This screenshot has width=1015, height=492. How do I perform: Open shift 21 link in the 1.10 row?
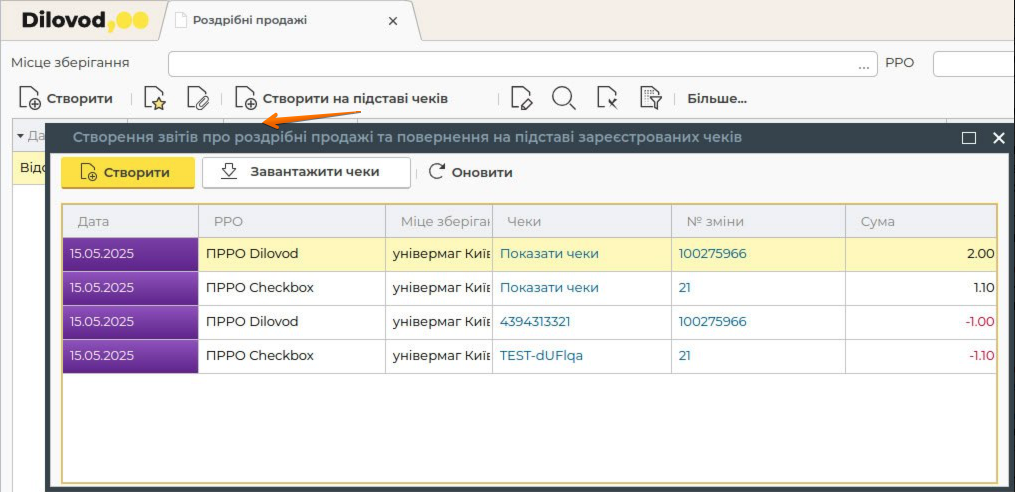point(684,287)
